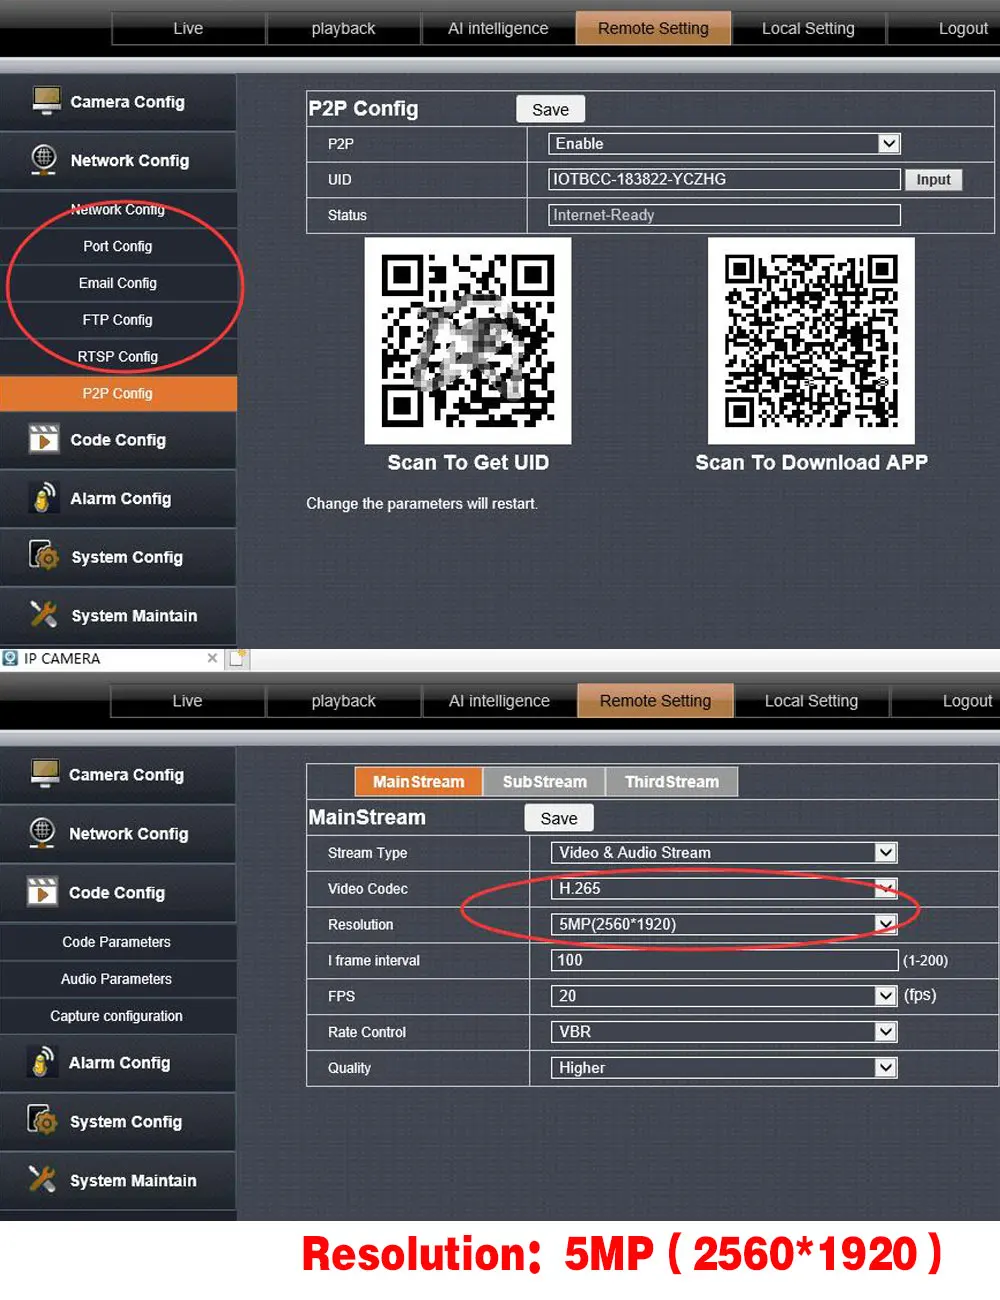The image size is (1000, 1300).
Task: Click the Scan To Get UID QR code
Action: point(468,341)
